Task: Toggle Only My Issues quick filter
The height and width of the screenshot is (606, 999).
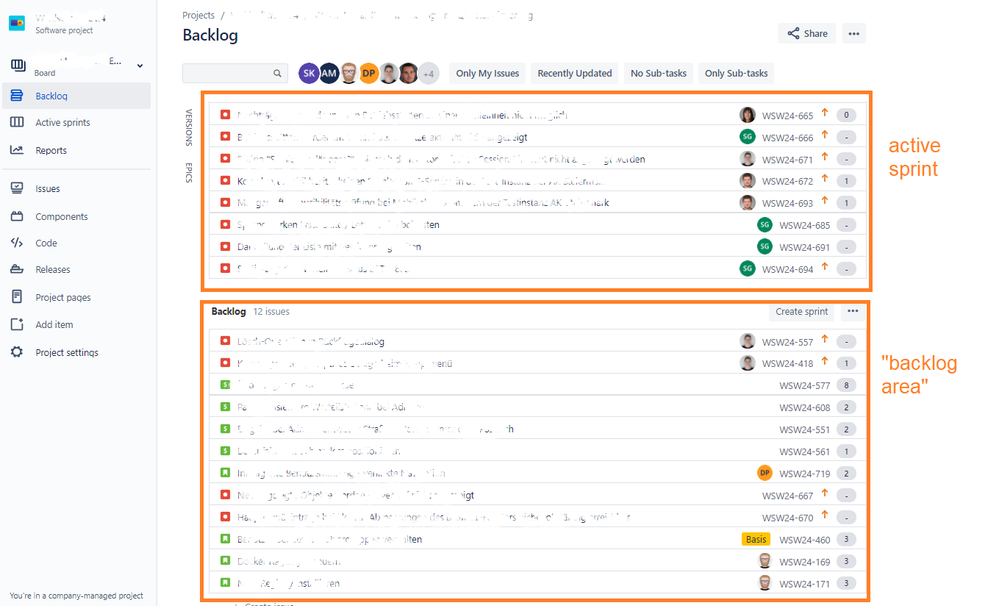Action: (487, 73)
